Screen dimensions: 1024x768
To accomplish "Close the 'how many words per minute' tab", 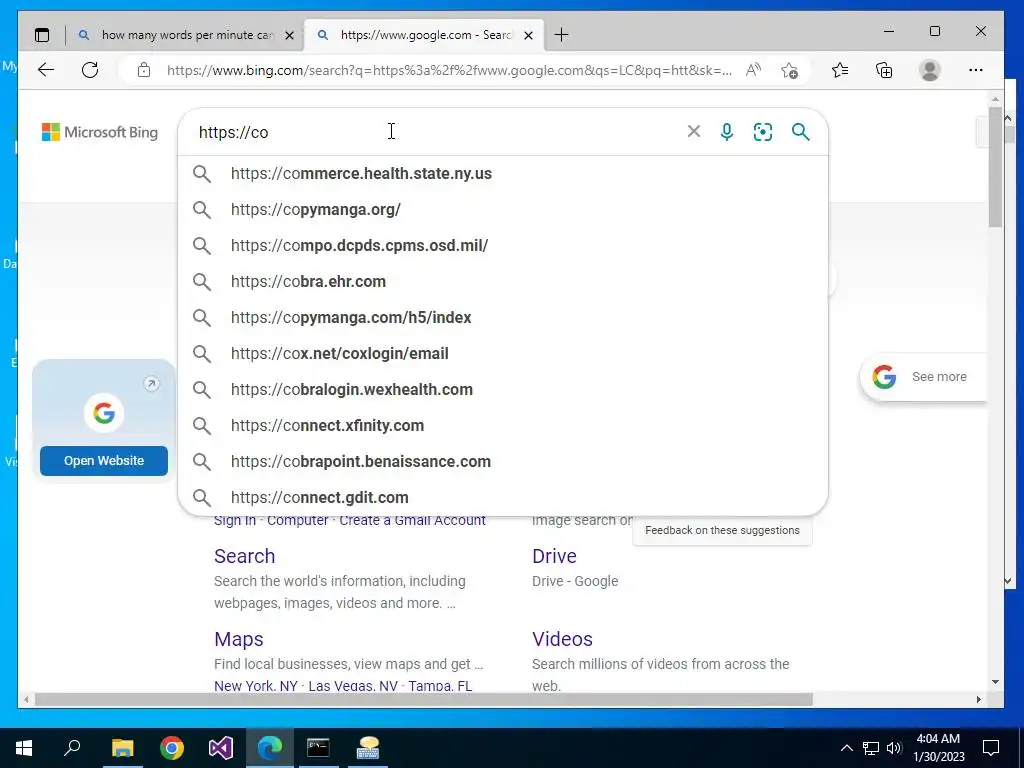I will (x=289, y=35).
